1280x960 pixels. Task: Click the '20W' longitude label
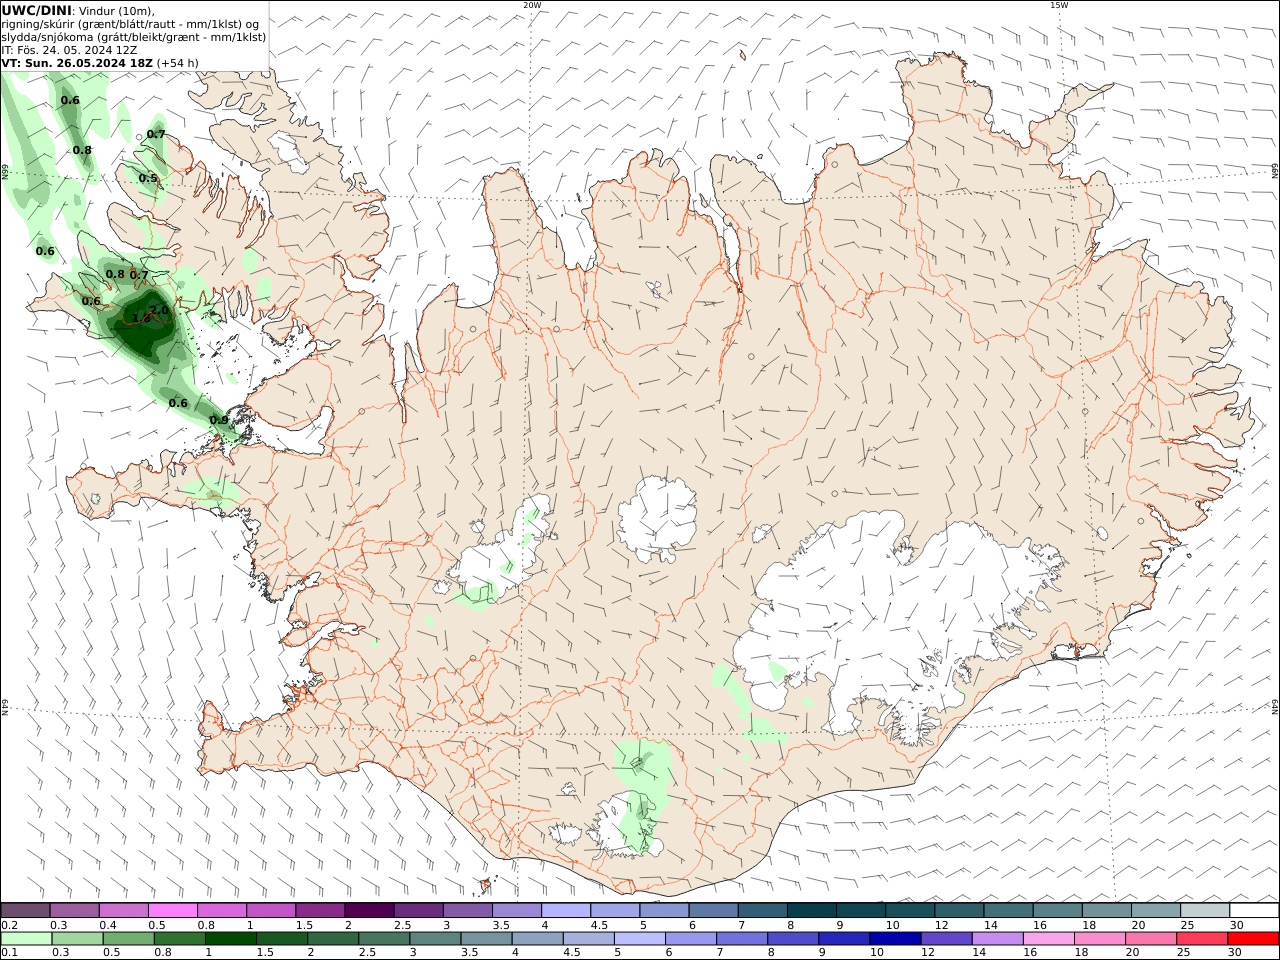pos(532,5)
